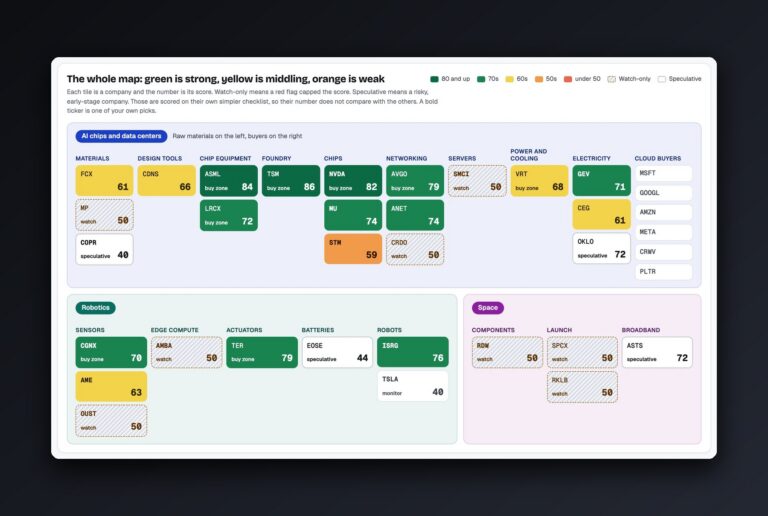Click the CHIP EQUIPMENT column heading

[x=225, y=159]
